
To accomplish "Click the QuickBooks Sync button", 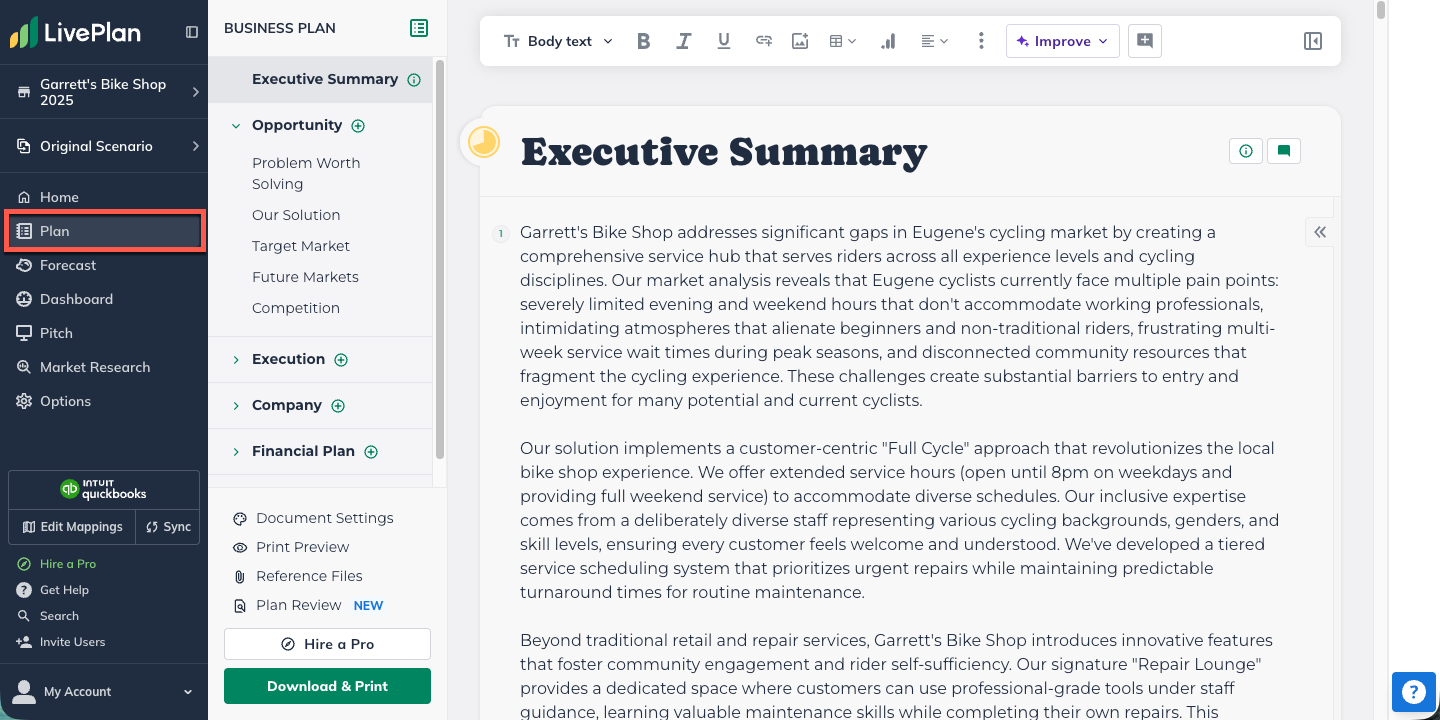I will pyautogui.click(x=168, y=527).
